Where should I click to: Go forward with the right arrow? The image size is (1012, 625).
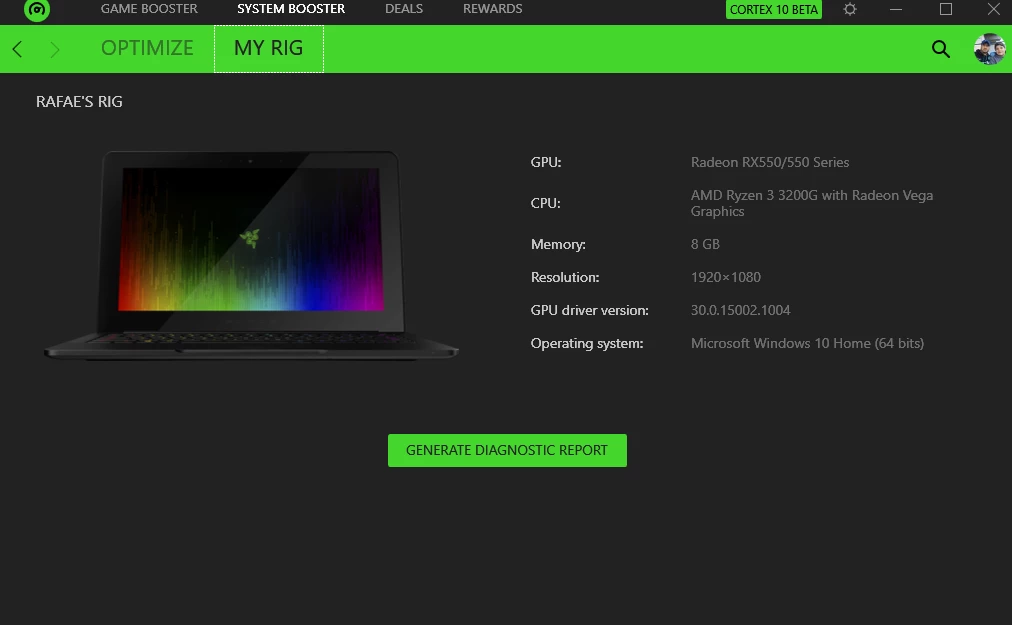point(54,49)
